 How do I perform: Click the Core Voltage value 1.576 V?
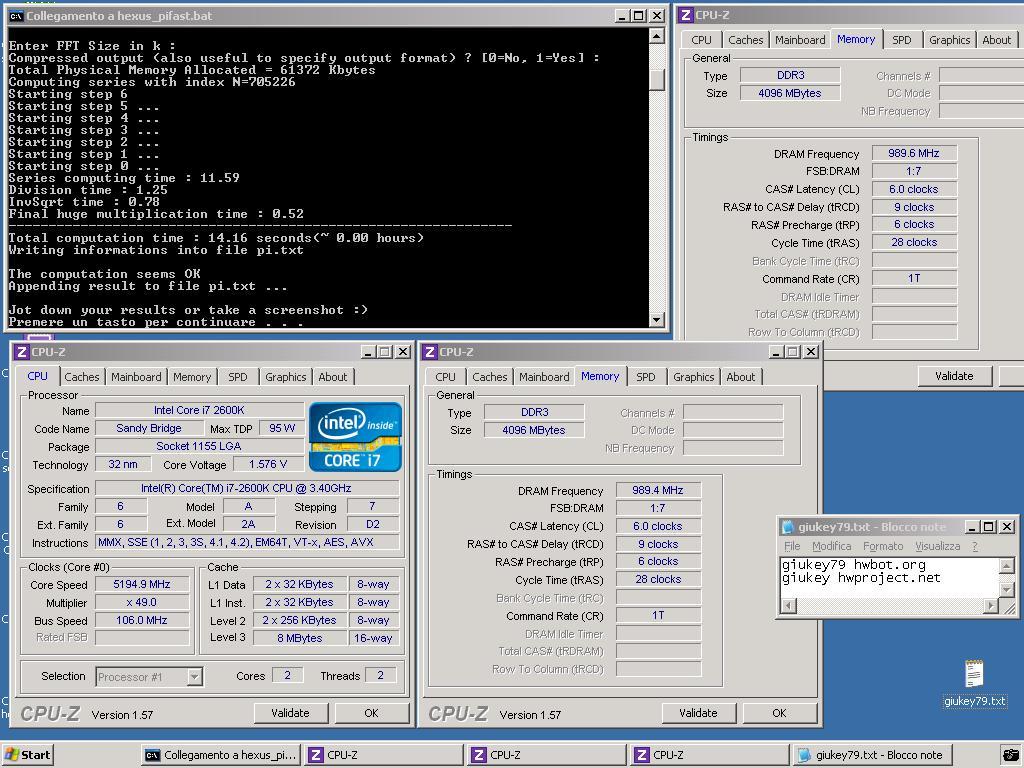(268, 464)
